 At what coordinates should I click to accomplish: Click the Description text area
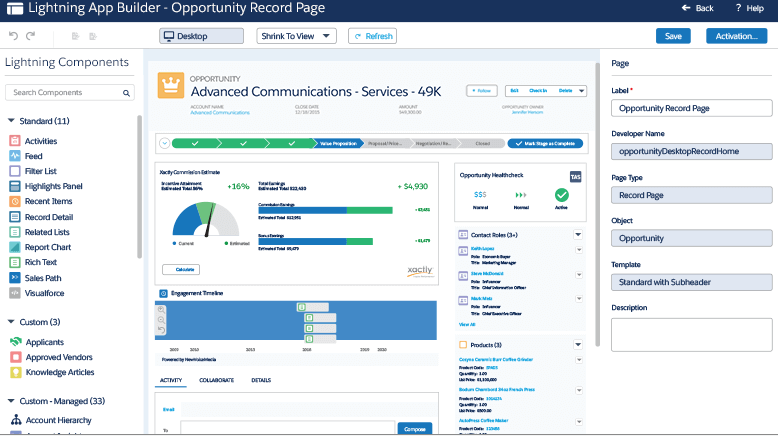click(x=692, y=335)
